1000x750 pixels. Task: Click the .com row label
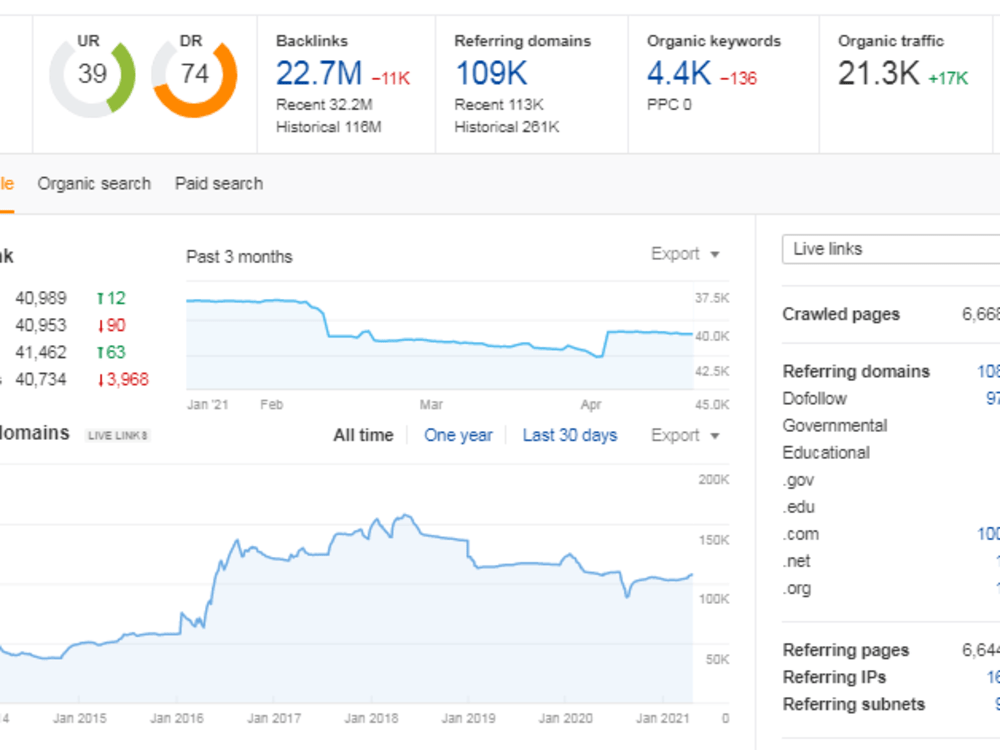[x=800, y=534]
